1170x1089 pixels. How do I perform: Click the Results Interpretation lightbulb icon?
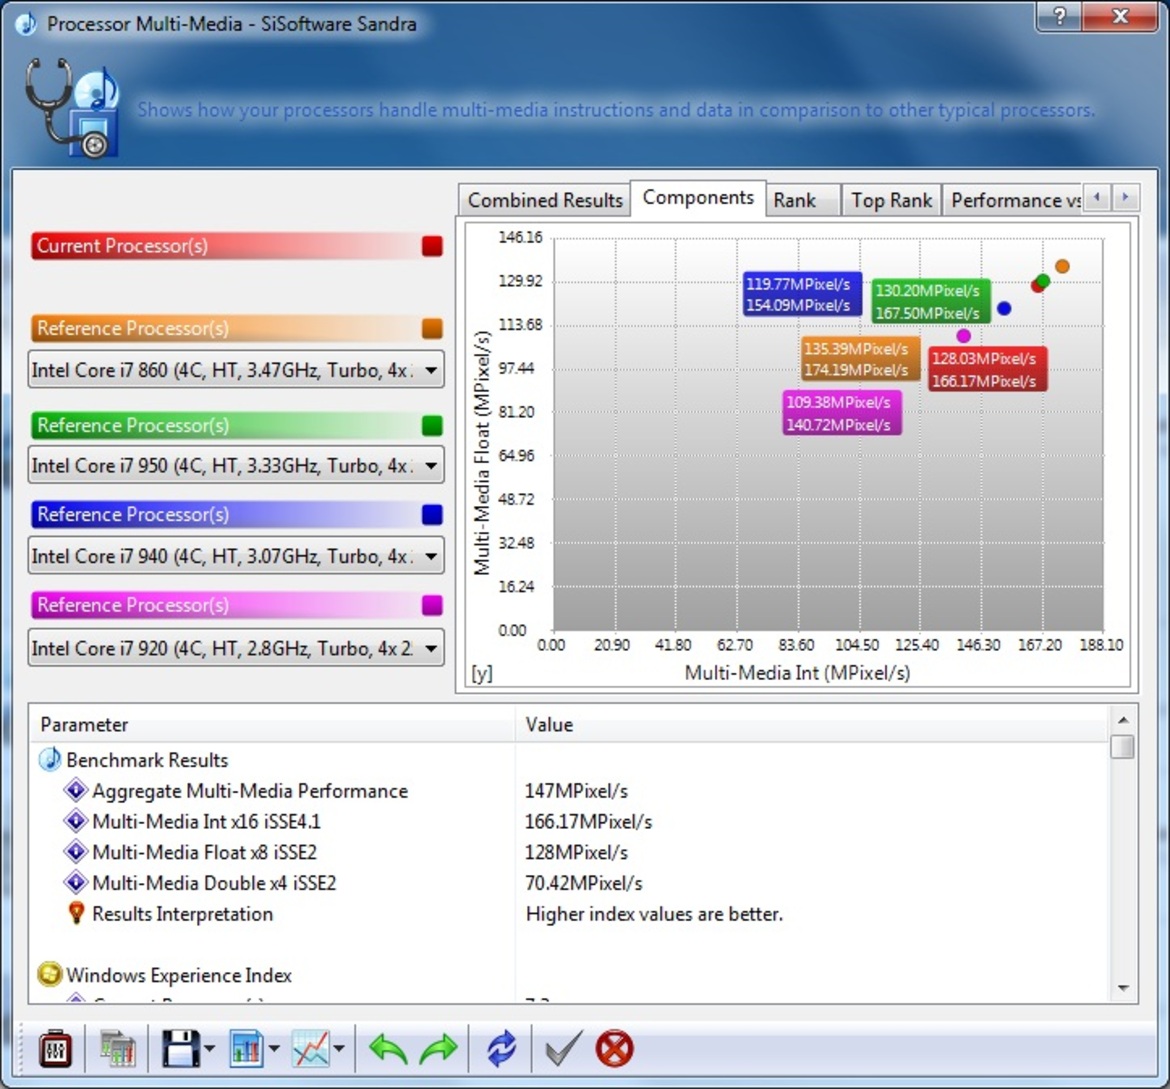(x=75, y=913)
